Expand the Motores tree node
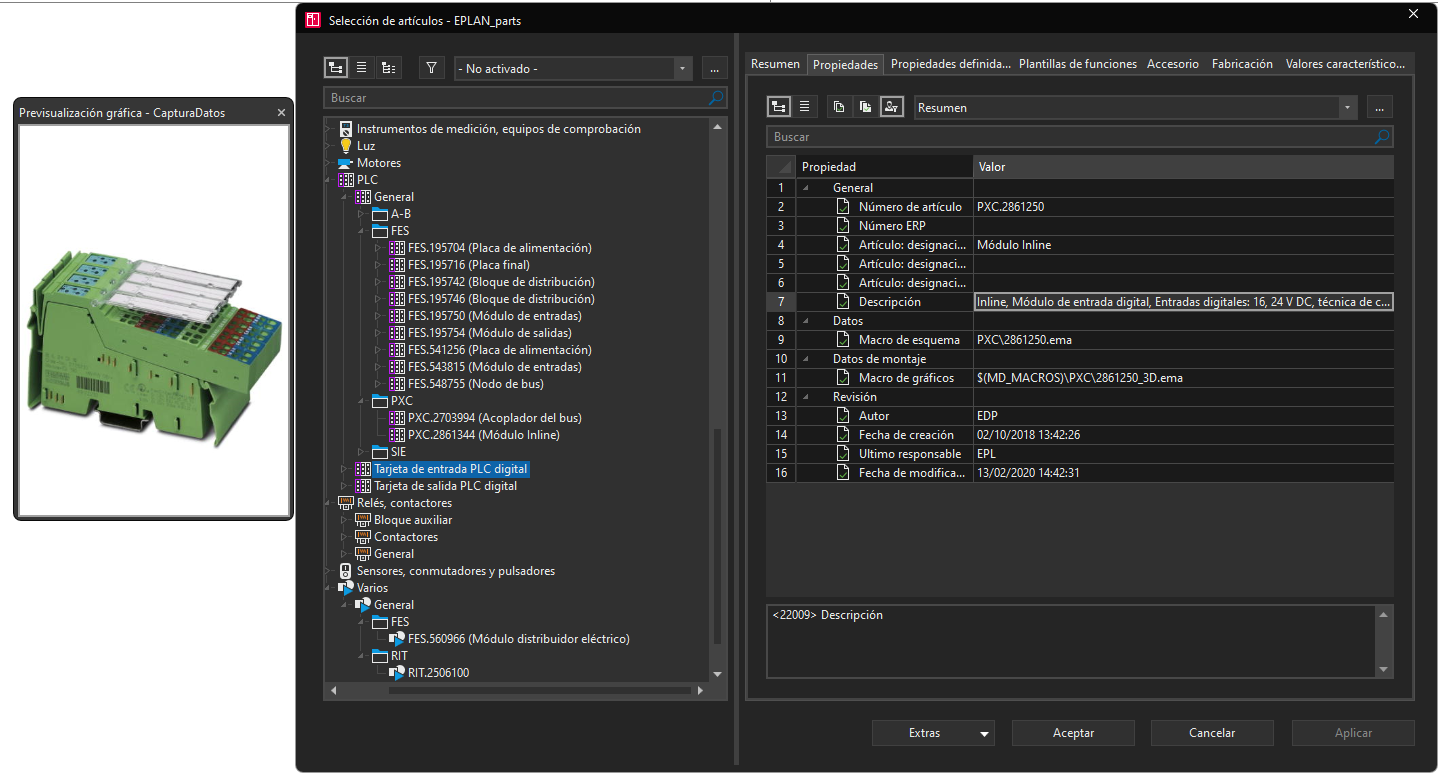The height and width of the screenshot is (773, 1438). 329,163
